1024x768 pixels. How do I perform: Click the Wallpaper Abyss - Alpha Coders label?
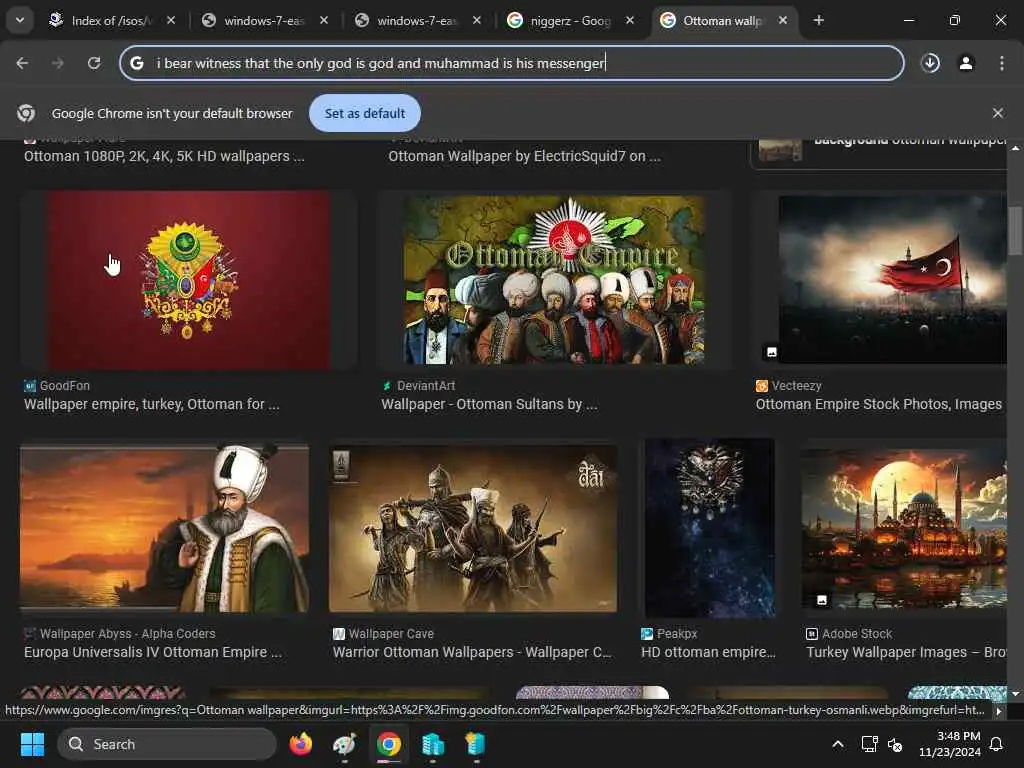click(x=127, y=633)
